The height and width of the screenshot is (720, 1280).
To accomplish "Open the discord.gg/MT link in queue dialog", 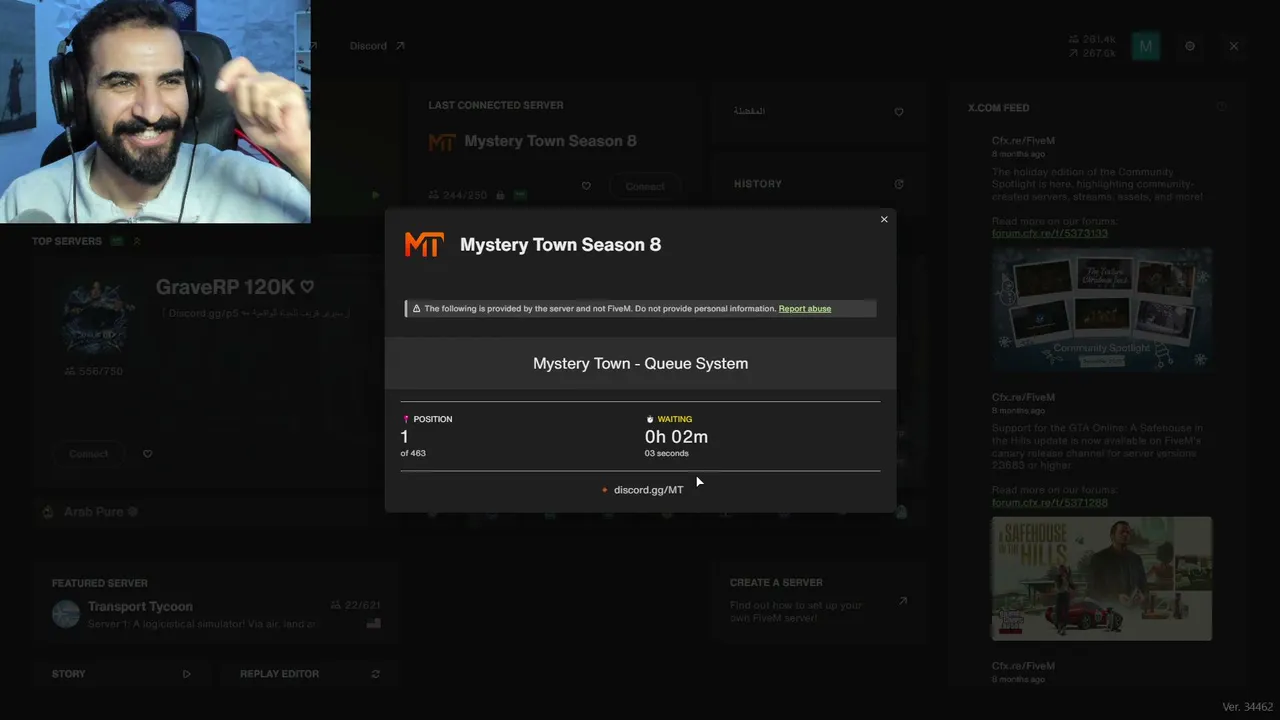I will 648,490.
